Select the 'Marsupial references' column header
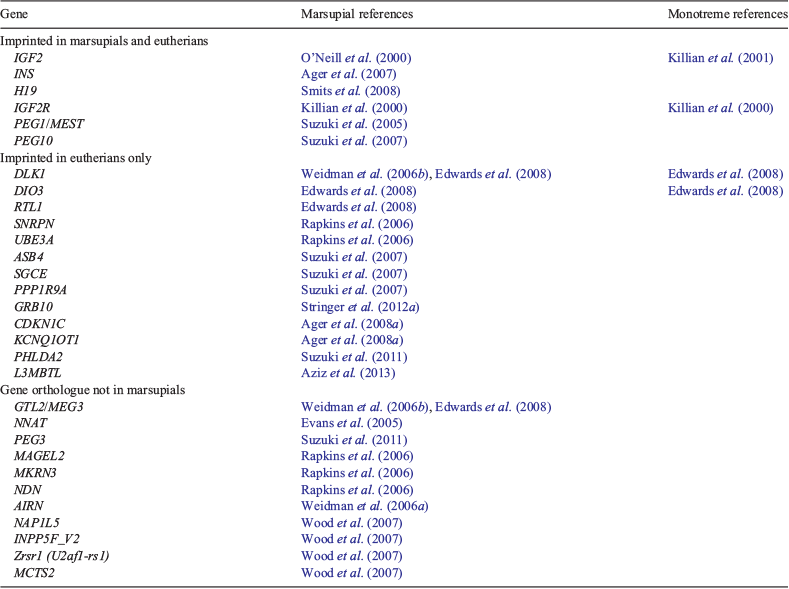 point(357,14)
